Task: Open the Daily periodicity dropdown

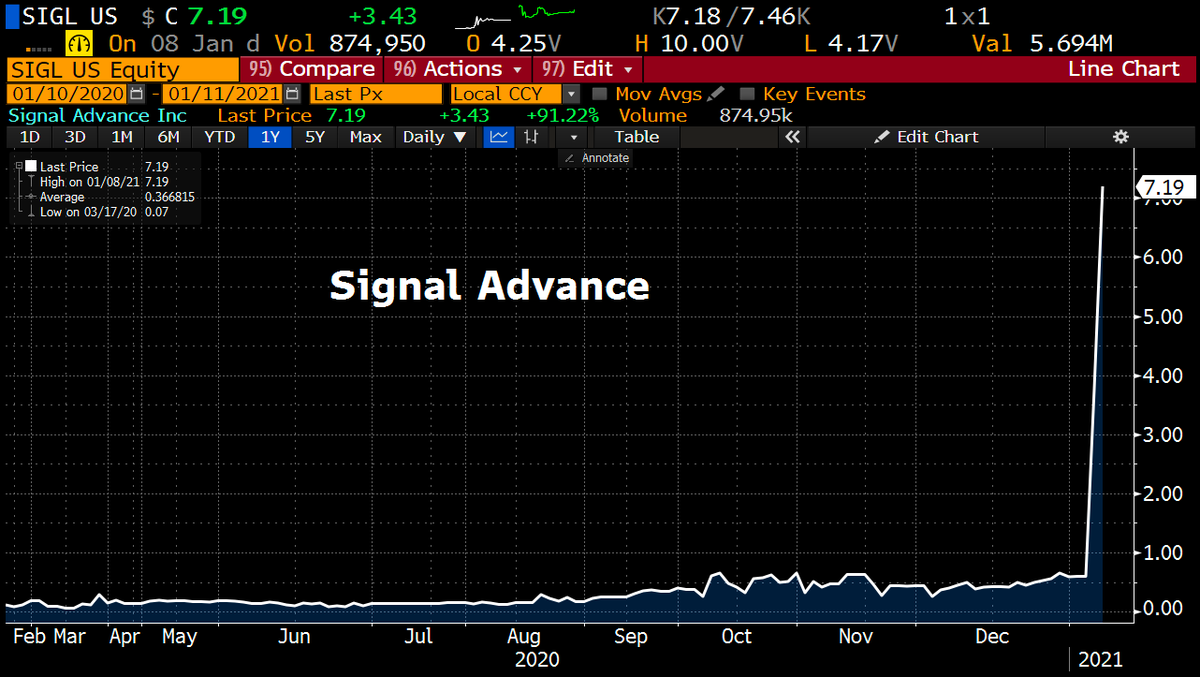Action: click(435, 137)
